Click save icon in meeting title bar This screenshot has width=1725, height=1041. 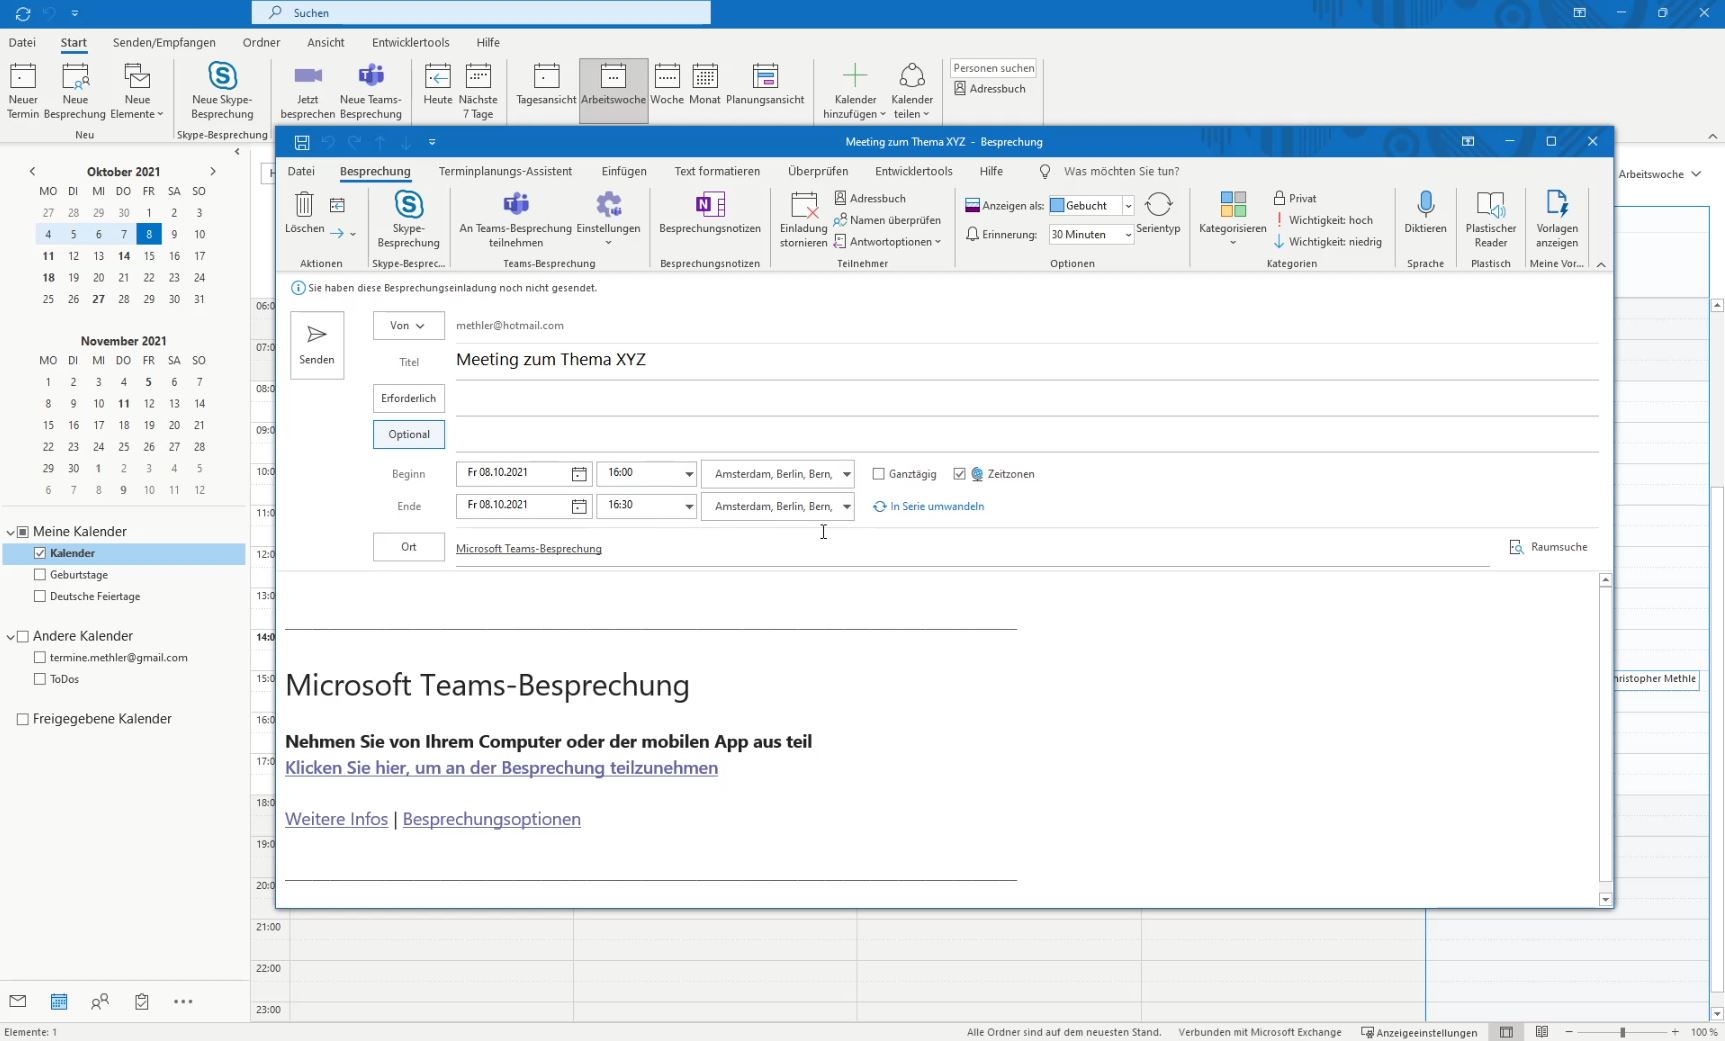302,142
